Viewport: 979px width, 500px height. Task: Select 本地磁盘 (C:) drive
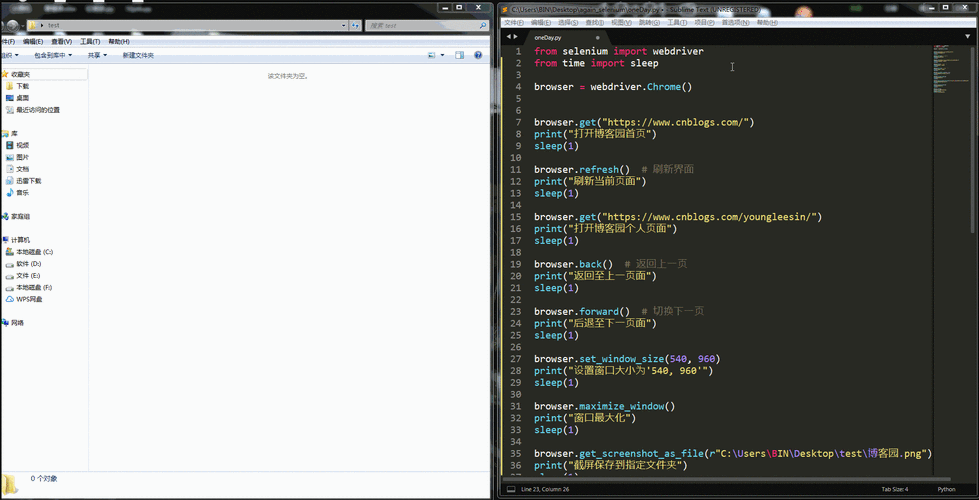click(34, 252)
